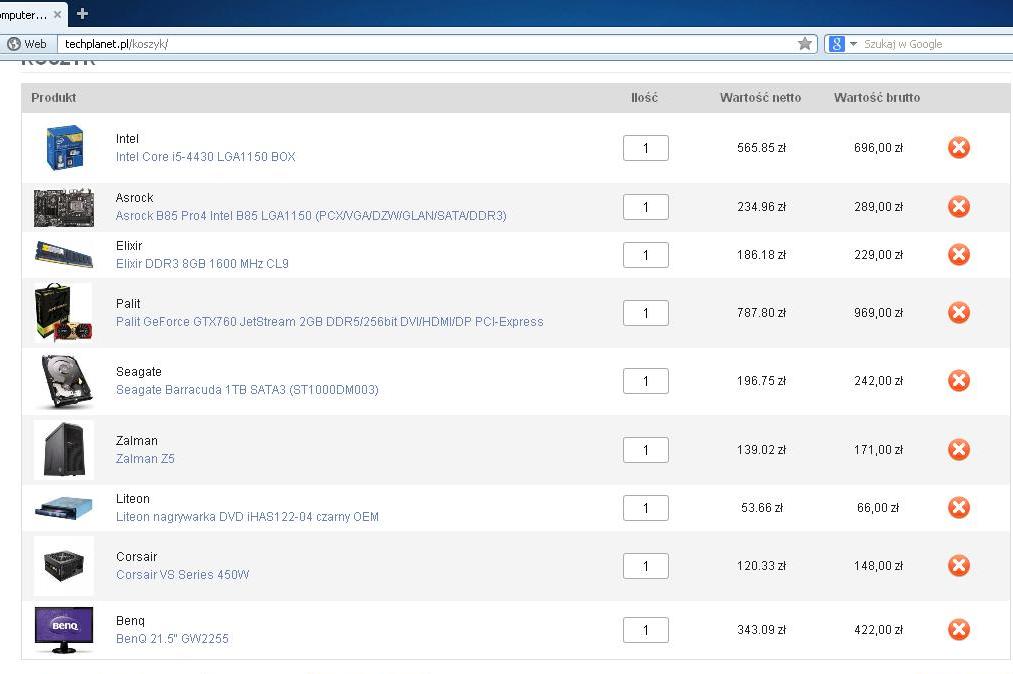Click the Produkt column header
The image size is (1013, 674).
pos(54,98)
